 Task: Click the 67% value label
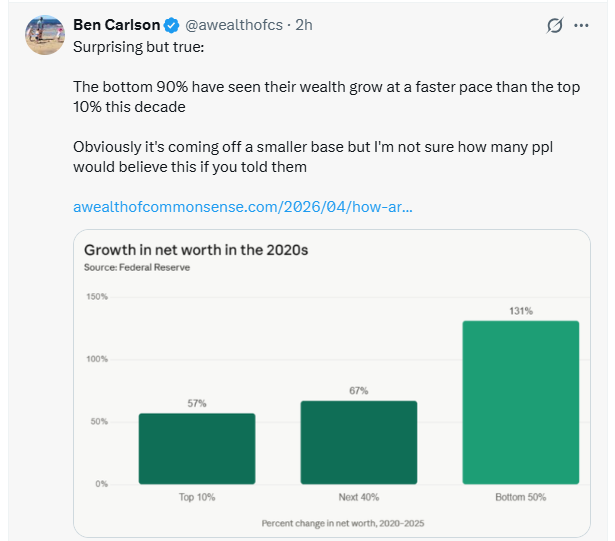click(358, 391)
